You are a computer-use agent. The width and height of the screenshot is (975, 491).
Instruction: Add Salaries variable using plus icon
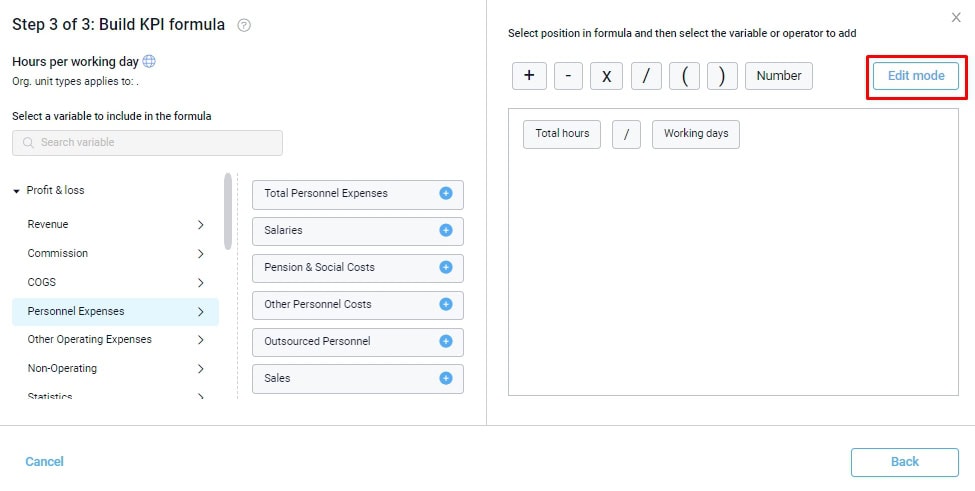tap(446, 230)
